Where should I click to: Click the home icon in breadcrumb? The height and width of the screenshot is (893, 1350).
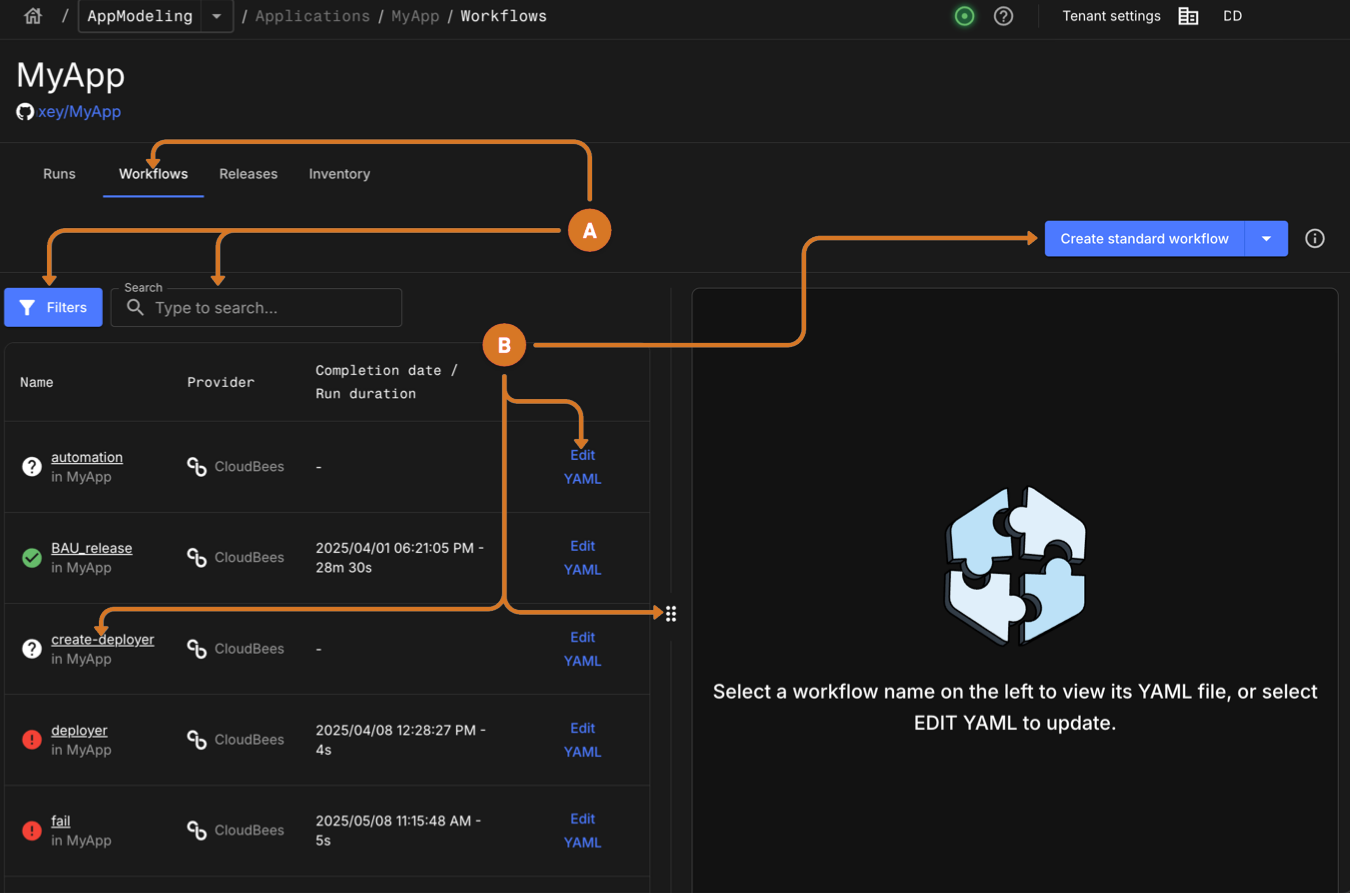33,16
